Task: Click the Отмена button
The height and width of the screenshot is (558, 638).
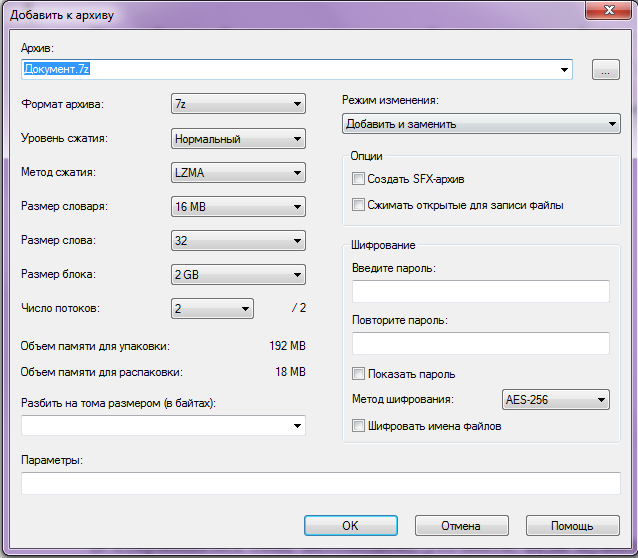Action: point(461,525)
